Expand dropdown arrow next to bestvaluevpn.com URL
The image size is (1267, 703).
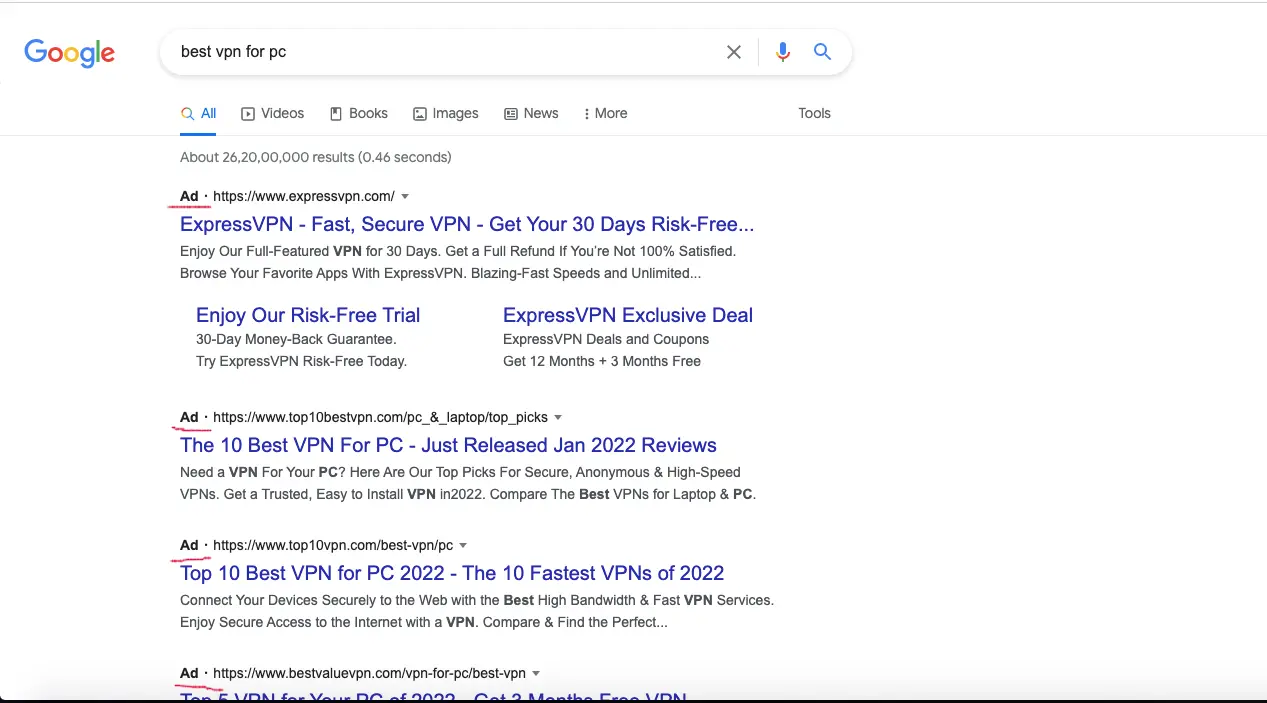tap(536, 673)
